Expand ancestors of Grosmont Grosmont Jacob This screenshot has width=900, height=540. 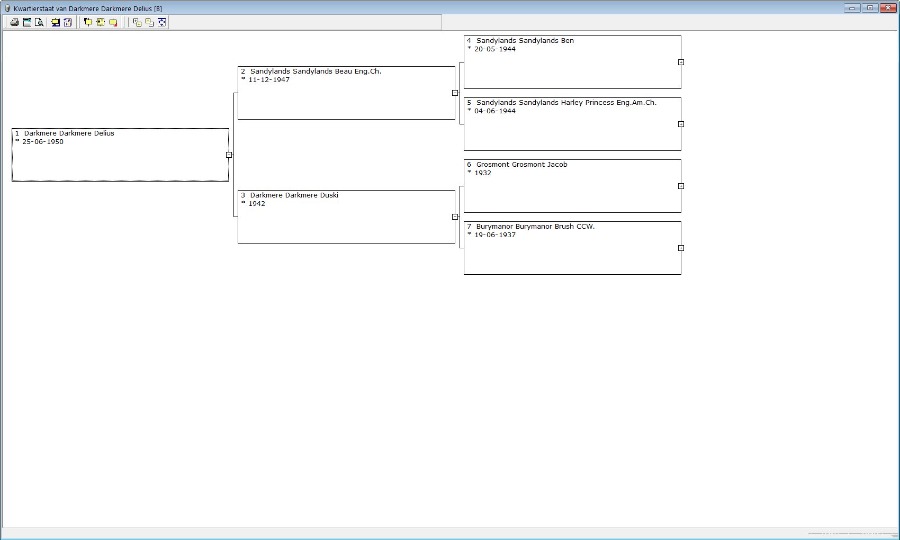tap(681, 186)
